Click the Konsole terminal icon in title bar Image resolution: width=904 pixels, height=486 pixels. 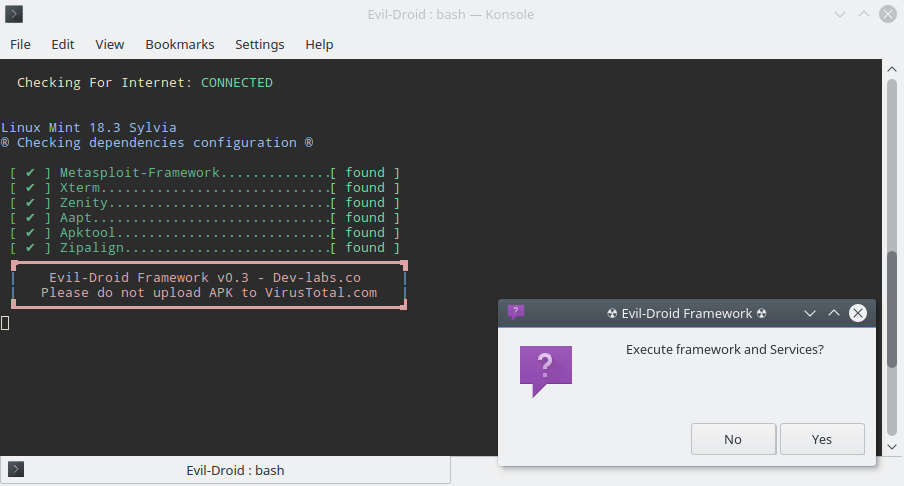[15, 14]
